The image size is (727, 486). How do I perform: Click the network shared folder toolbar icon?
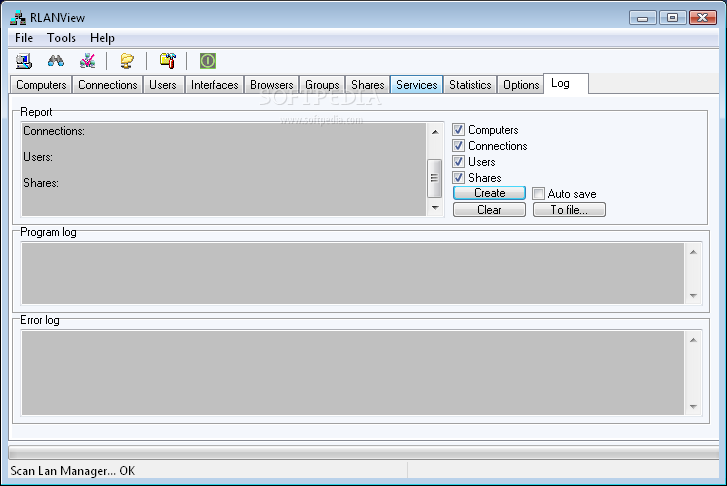[x=127, y=61]
